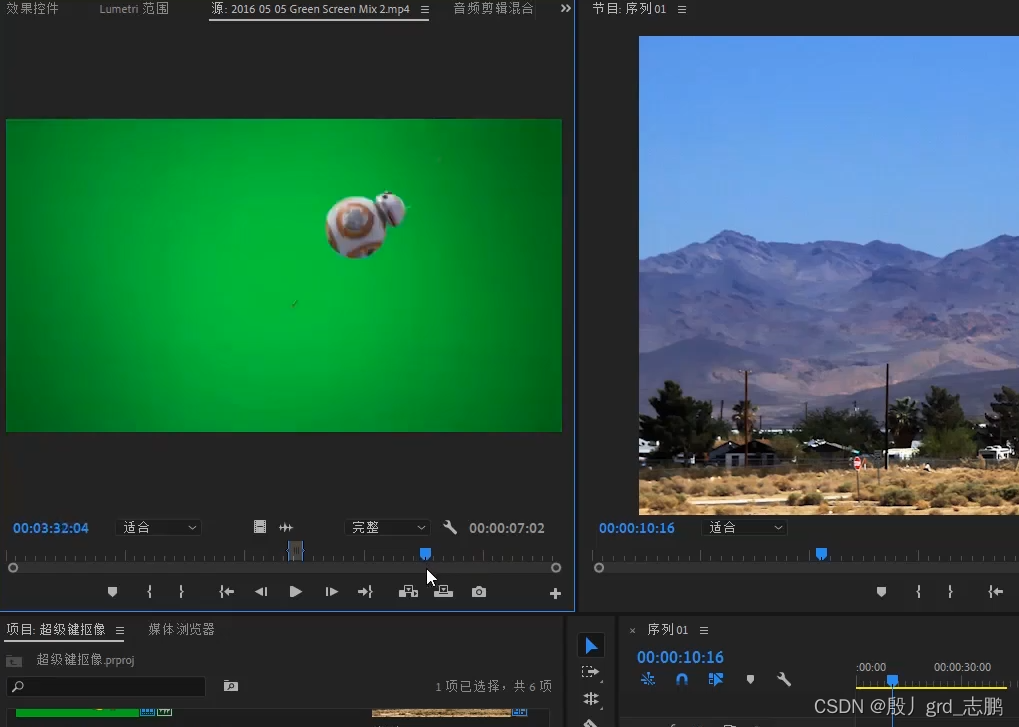Click Source zoom bar right handle

(x=556, y=568)
